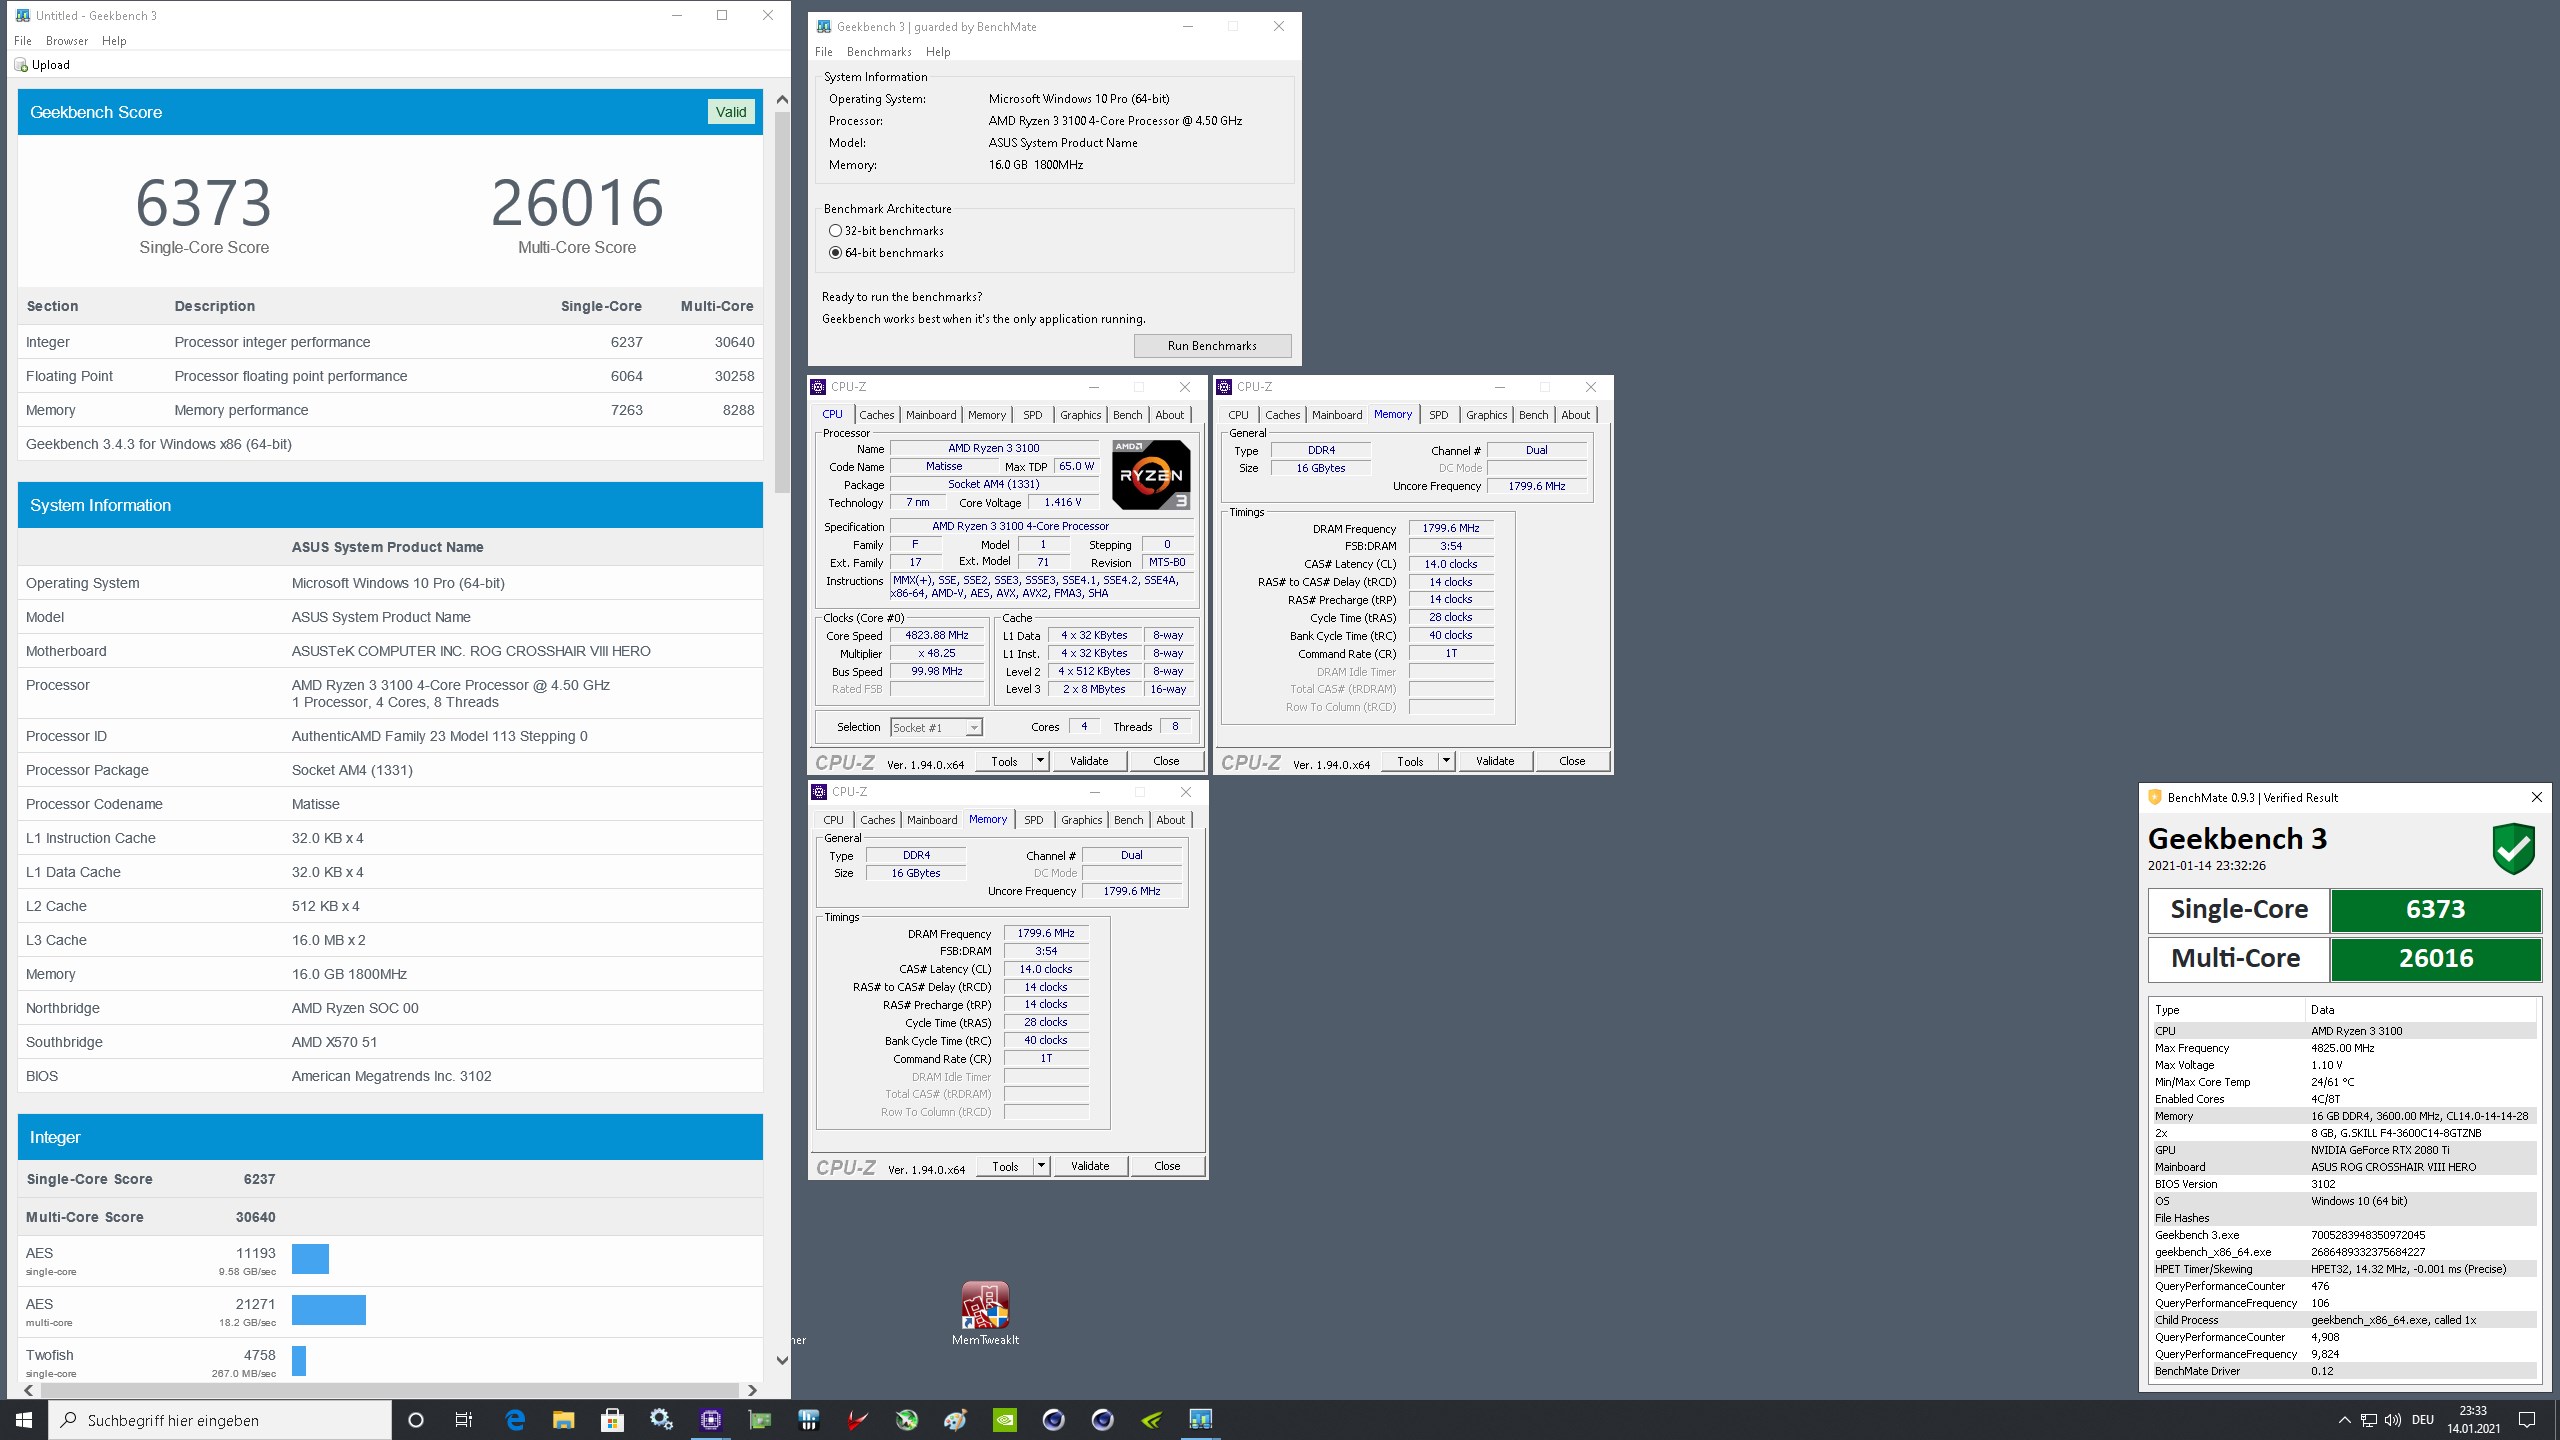
Task: Click the Max Frequency 4825.00 MHz row in BenchMate
Action: (2343, 1048)
